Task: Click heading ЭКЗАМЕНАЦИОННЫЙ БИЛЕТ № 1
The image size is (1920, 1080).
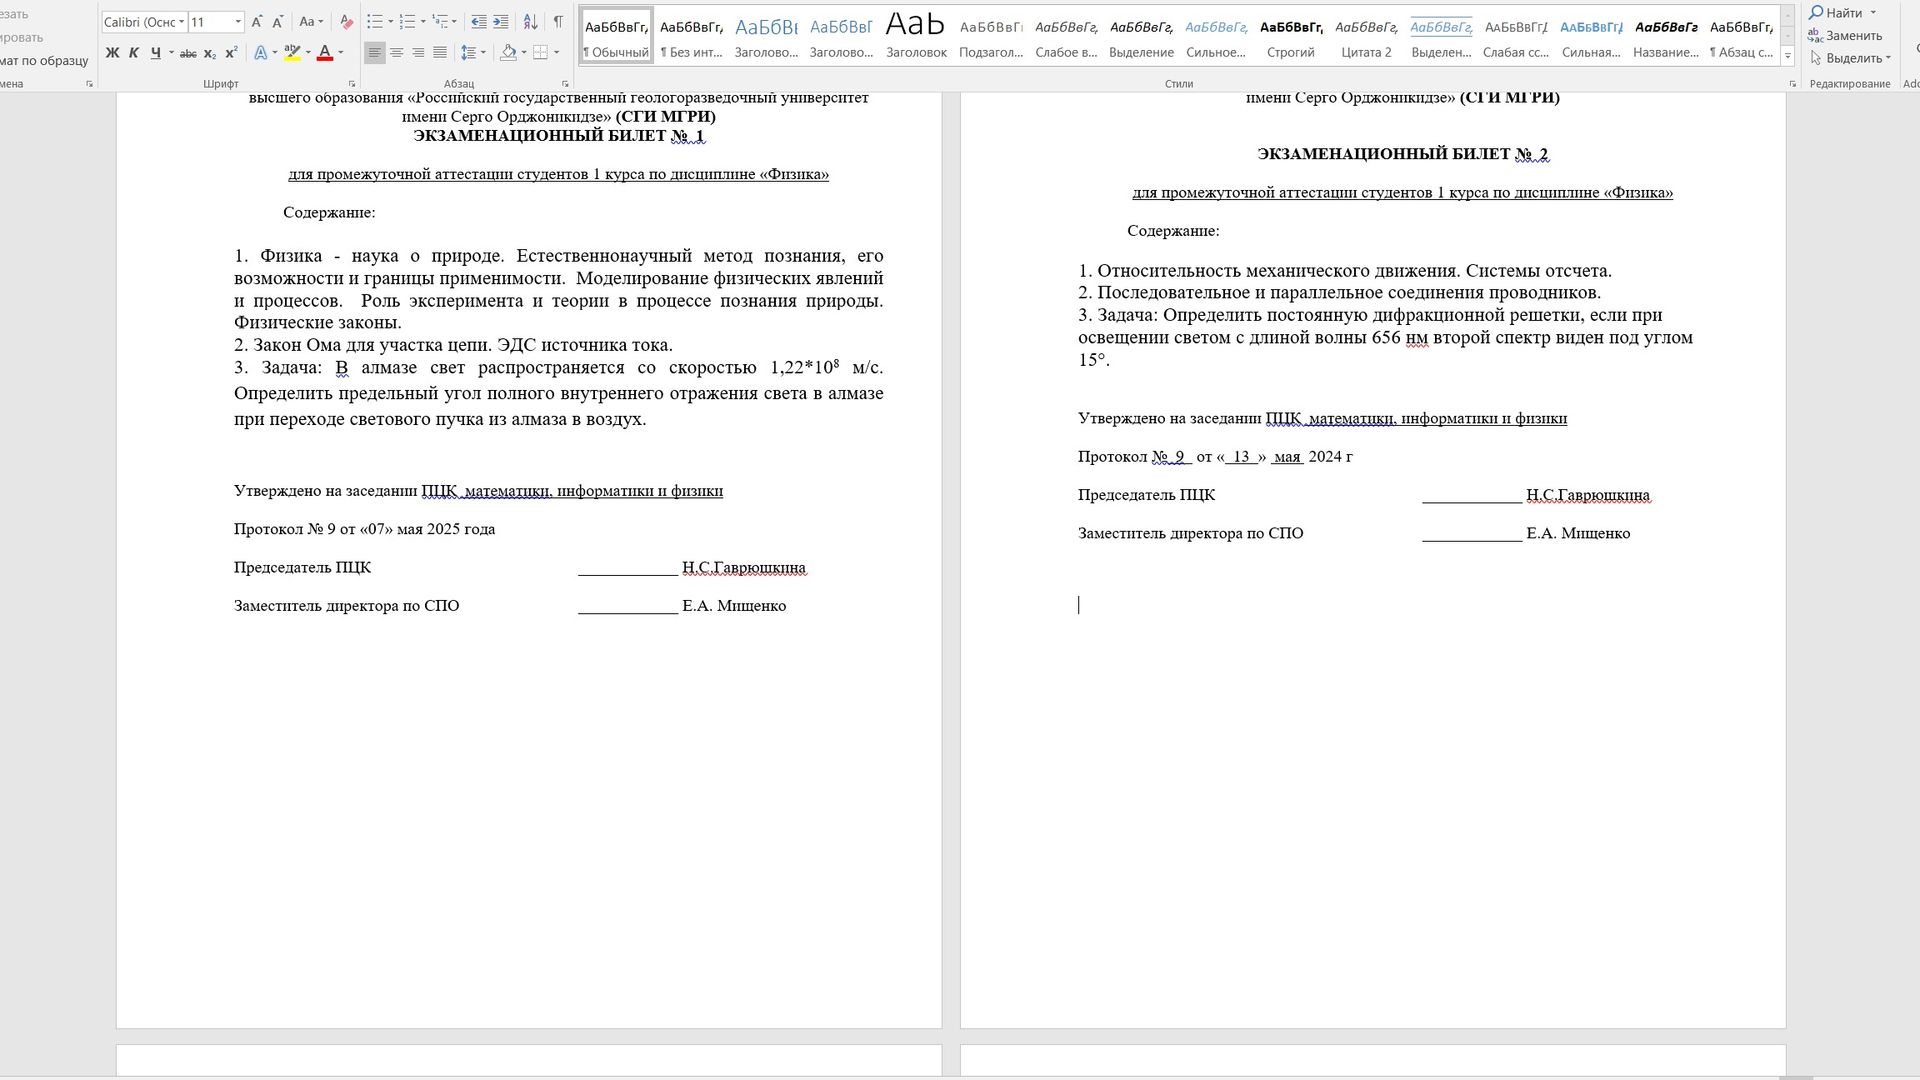Action: pos(559,136)
